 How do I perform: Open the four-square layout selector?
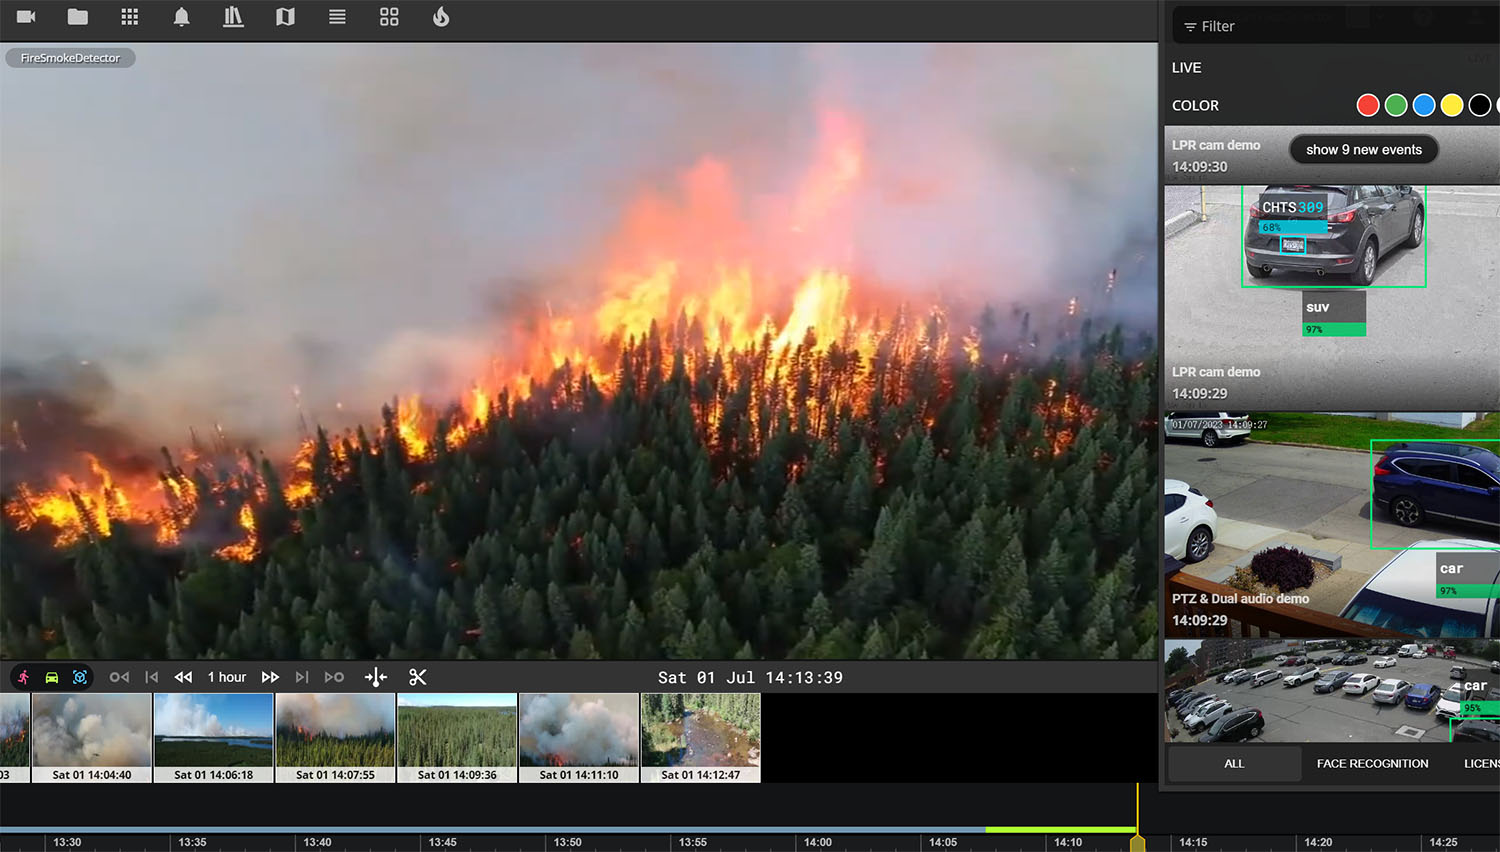click(389, 17)
